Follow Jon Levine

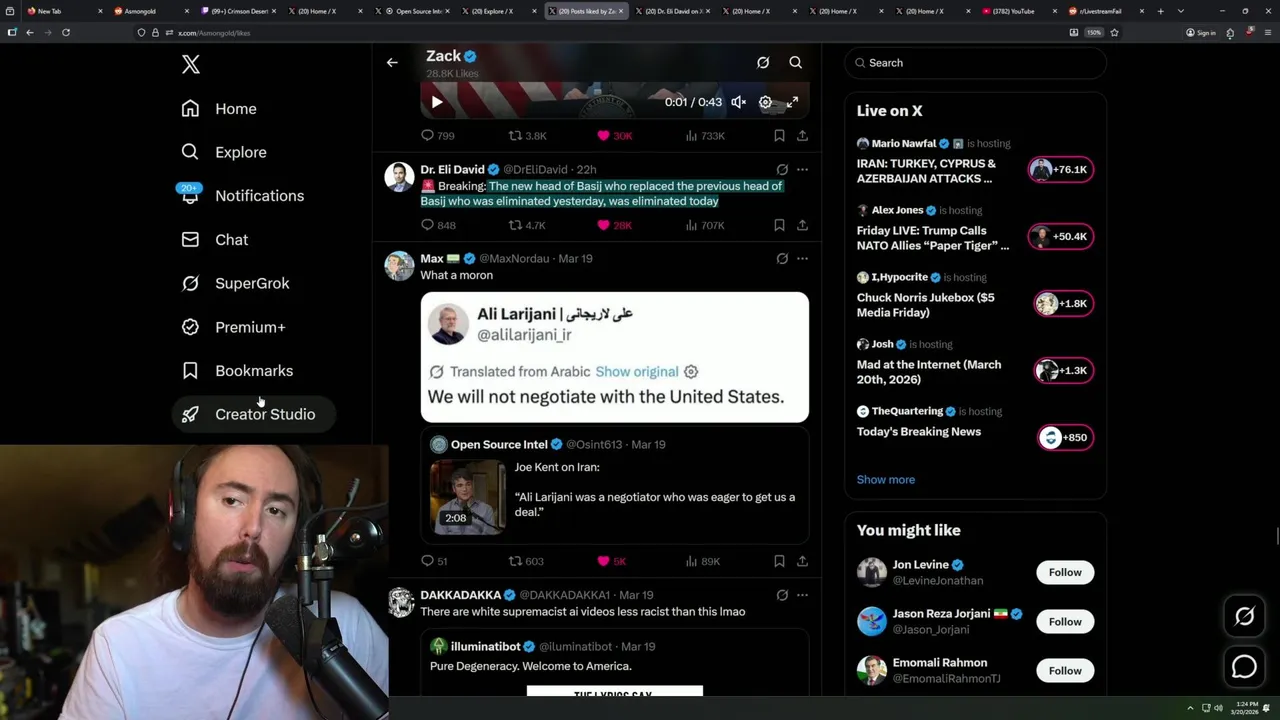click(x=1065, y=573)
